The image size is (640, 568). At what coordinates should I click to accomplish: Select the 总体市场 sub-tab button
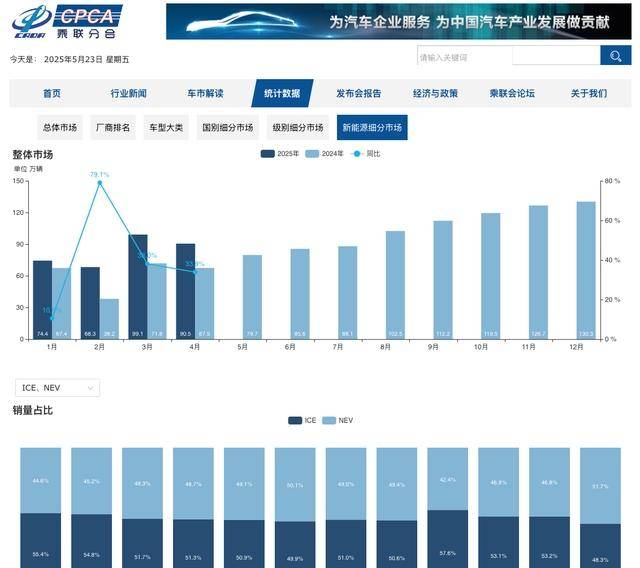(60, 128)
